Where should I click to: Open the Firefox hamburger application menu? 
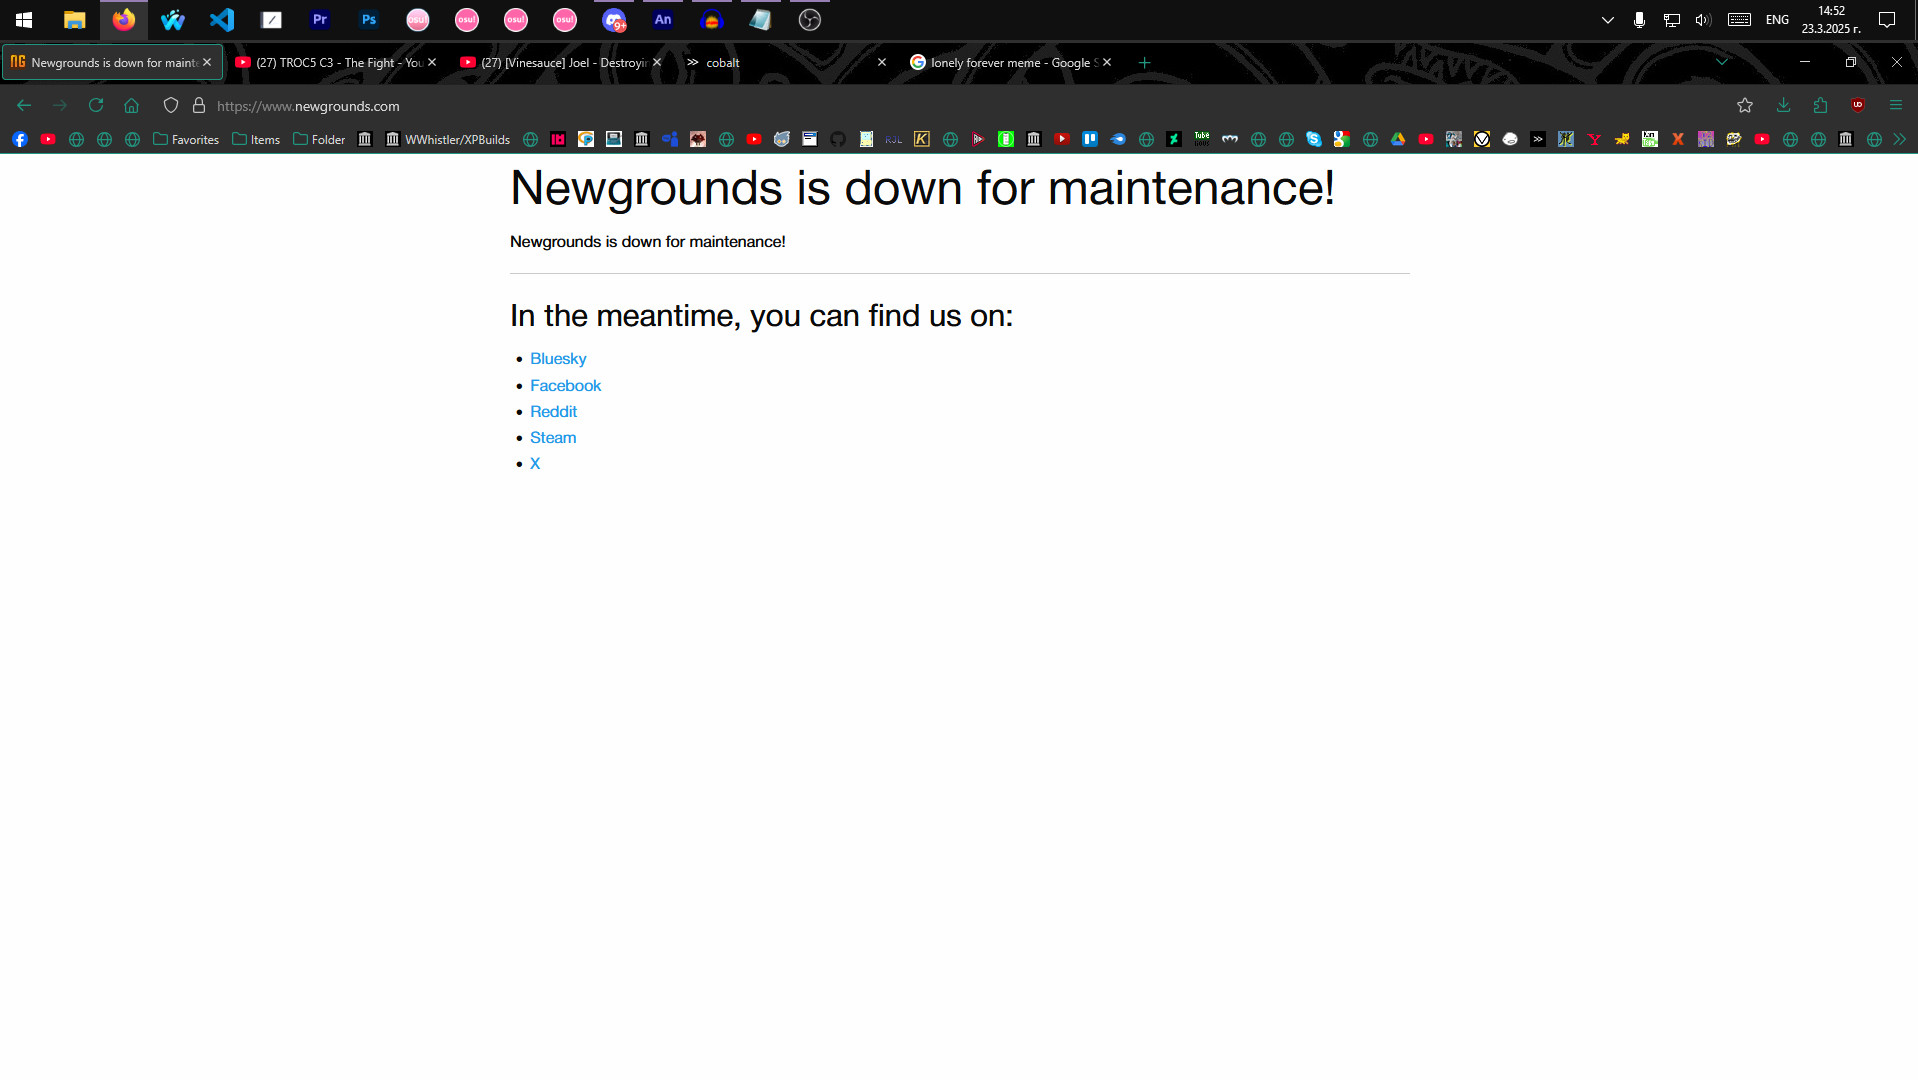1895,106
